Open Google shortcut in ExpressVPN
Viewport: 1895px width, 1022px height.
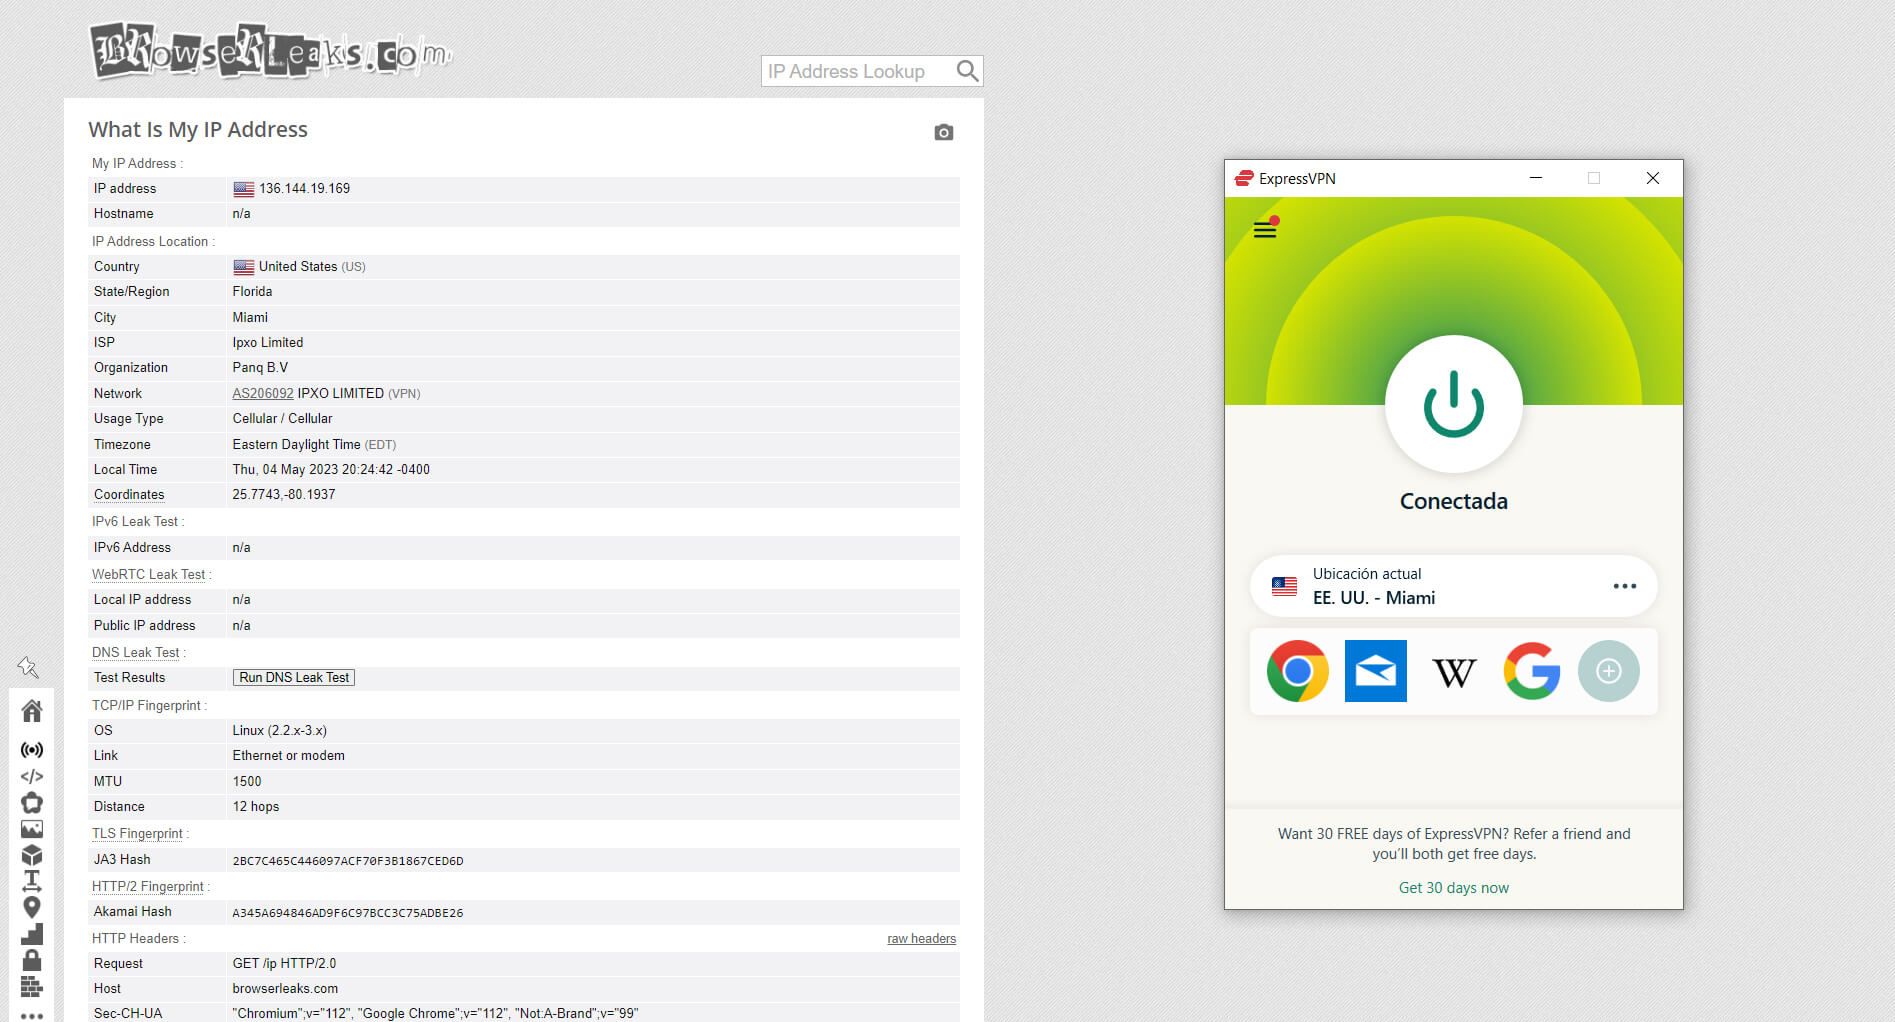(1531, 671)
